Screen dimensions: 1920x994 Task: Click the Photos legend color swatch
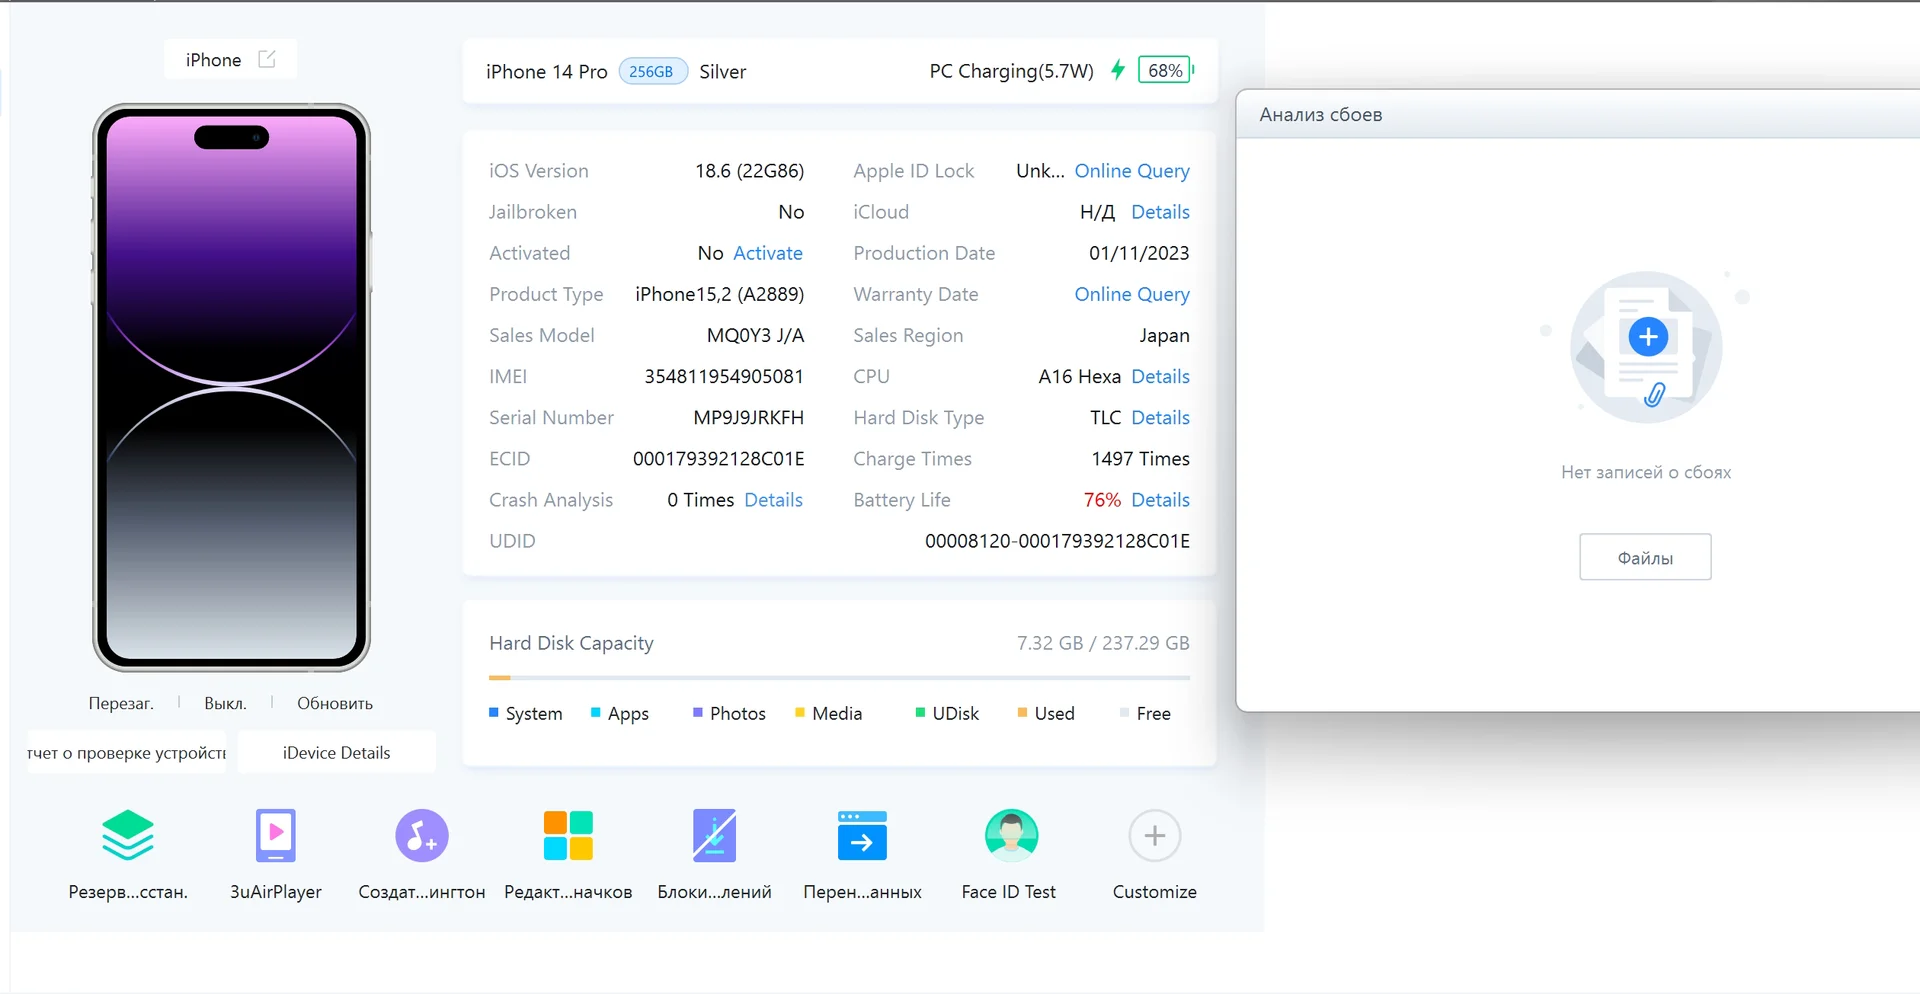(698, 712)
